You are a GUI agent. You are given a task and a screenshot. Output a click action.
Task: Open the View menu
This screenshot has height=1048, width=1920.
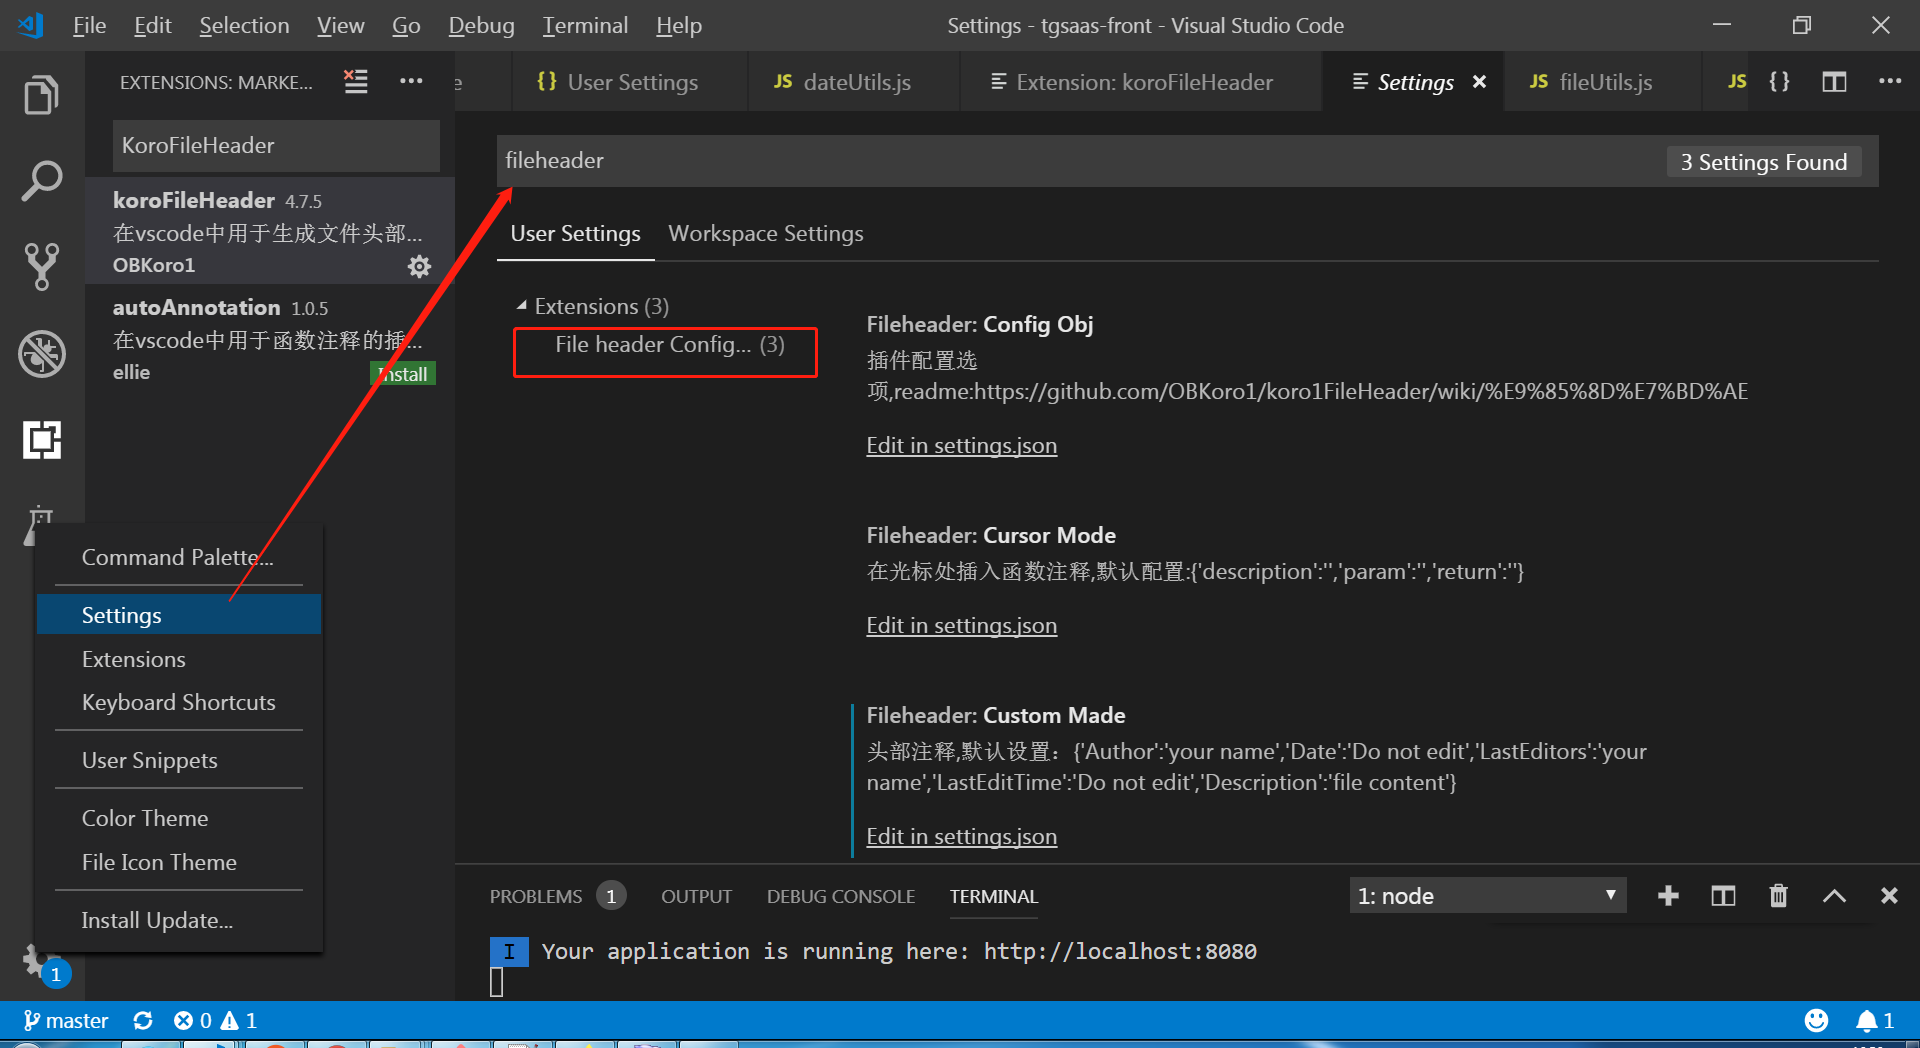(340, 26)
